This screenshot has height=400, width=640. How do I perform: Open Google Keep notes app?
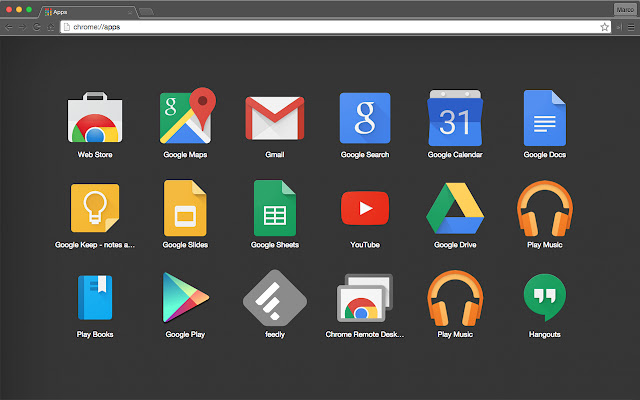pos(95,208)
